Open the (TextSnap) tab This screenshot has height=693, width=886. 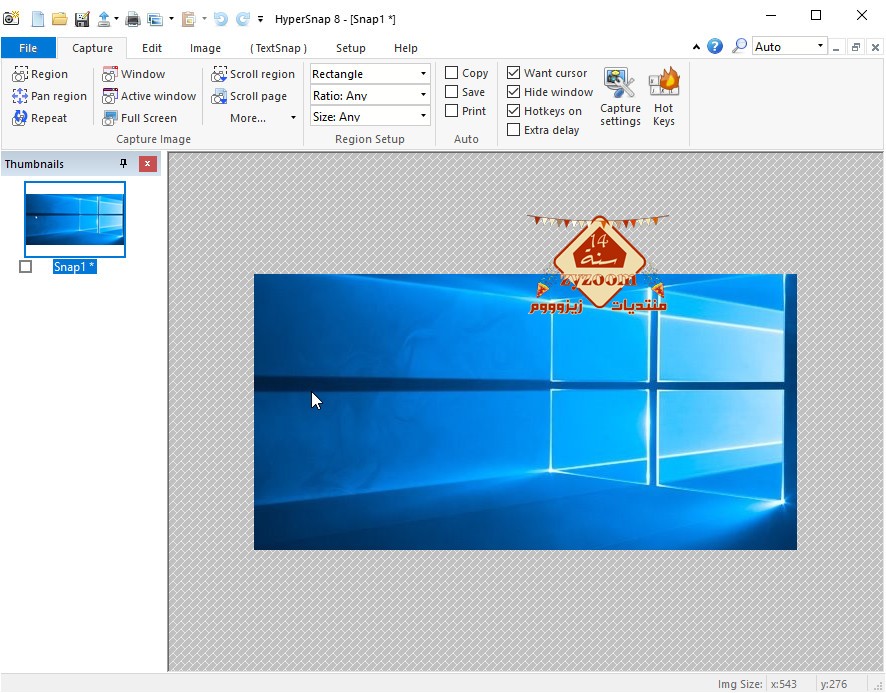click(278, 48)
